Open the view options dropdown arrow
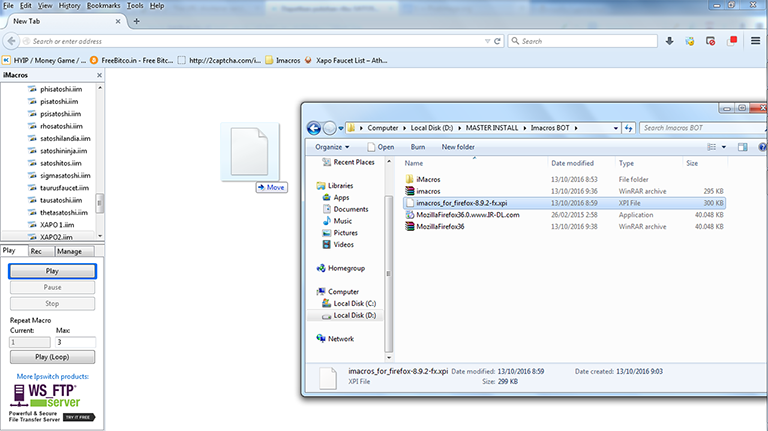Image resolution: width=768 pixels, height=431 pixels. pos(724,147)
